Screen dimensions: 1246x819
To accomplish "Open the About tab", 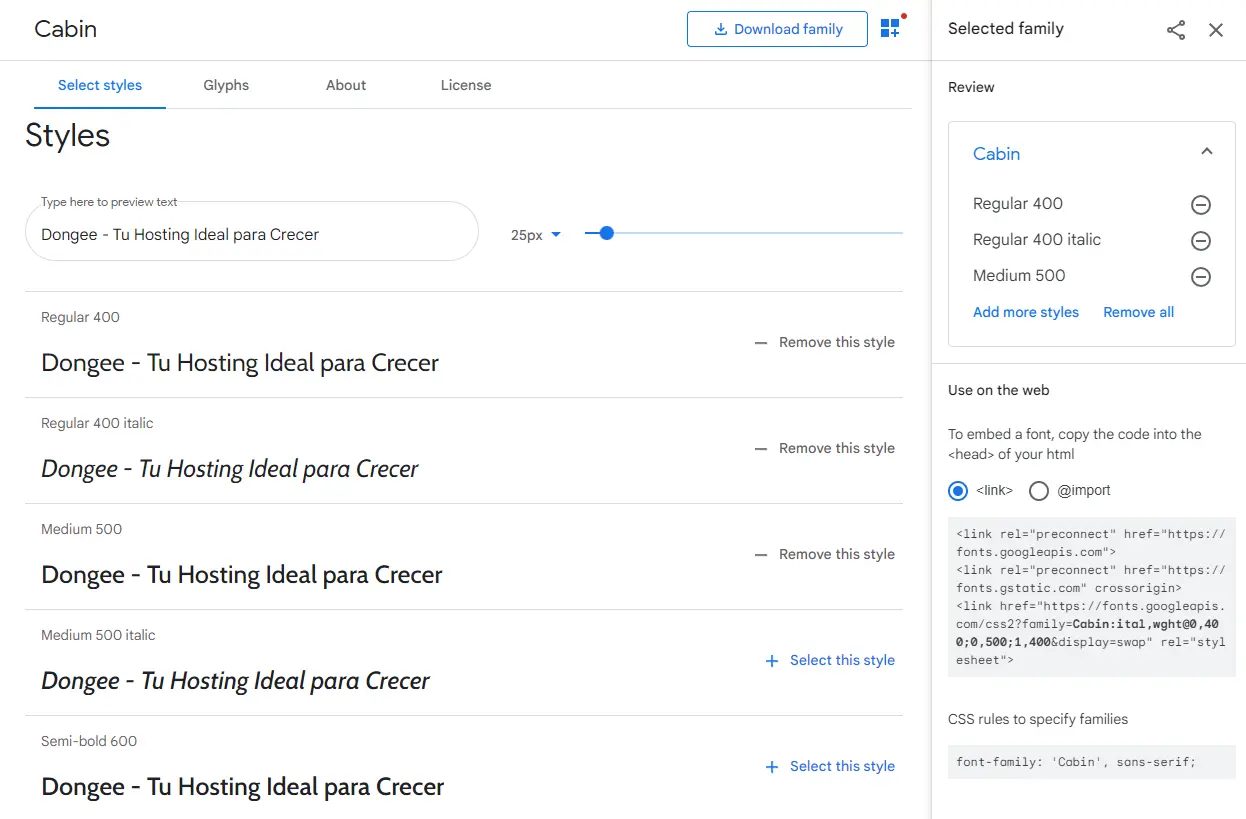I will point(346,85).
